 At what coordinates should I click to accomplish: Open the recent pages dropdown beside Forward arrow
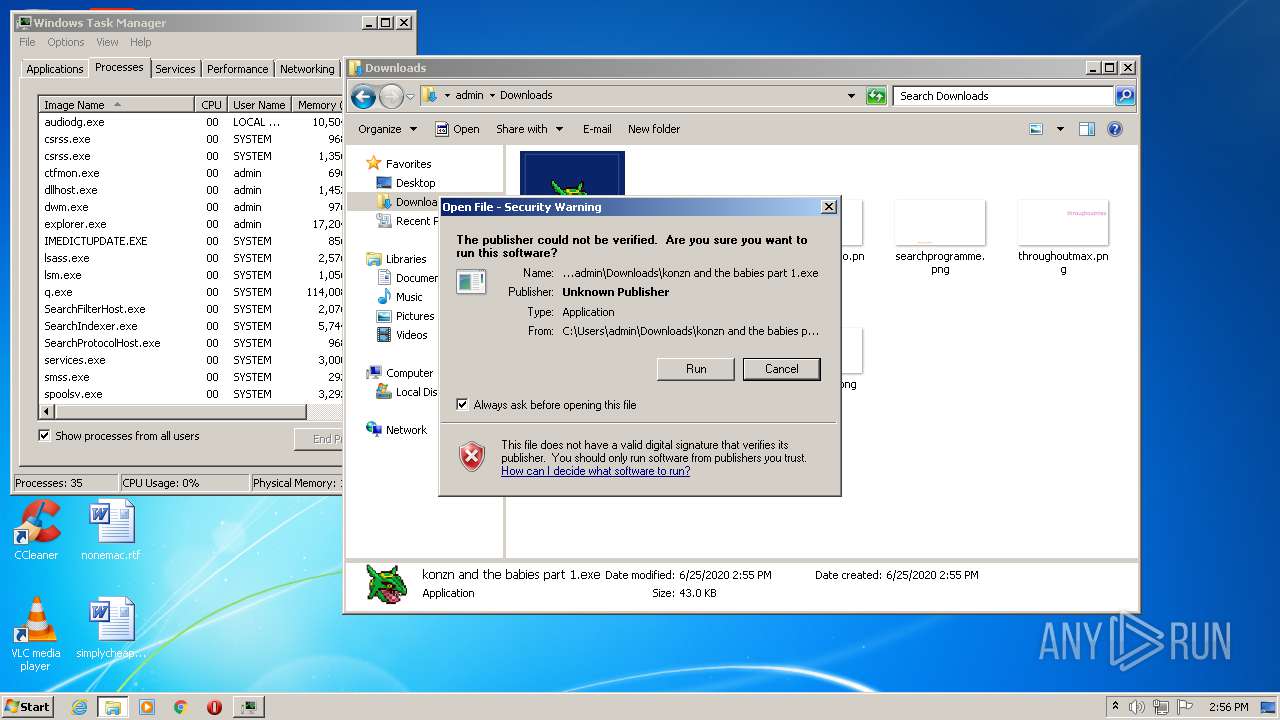tap(410, 97)
